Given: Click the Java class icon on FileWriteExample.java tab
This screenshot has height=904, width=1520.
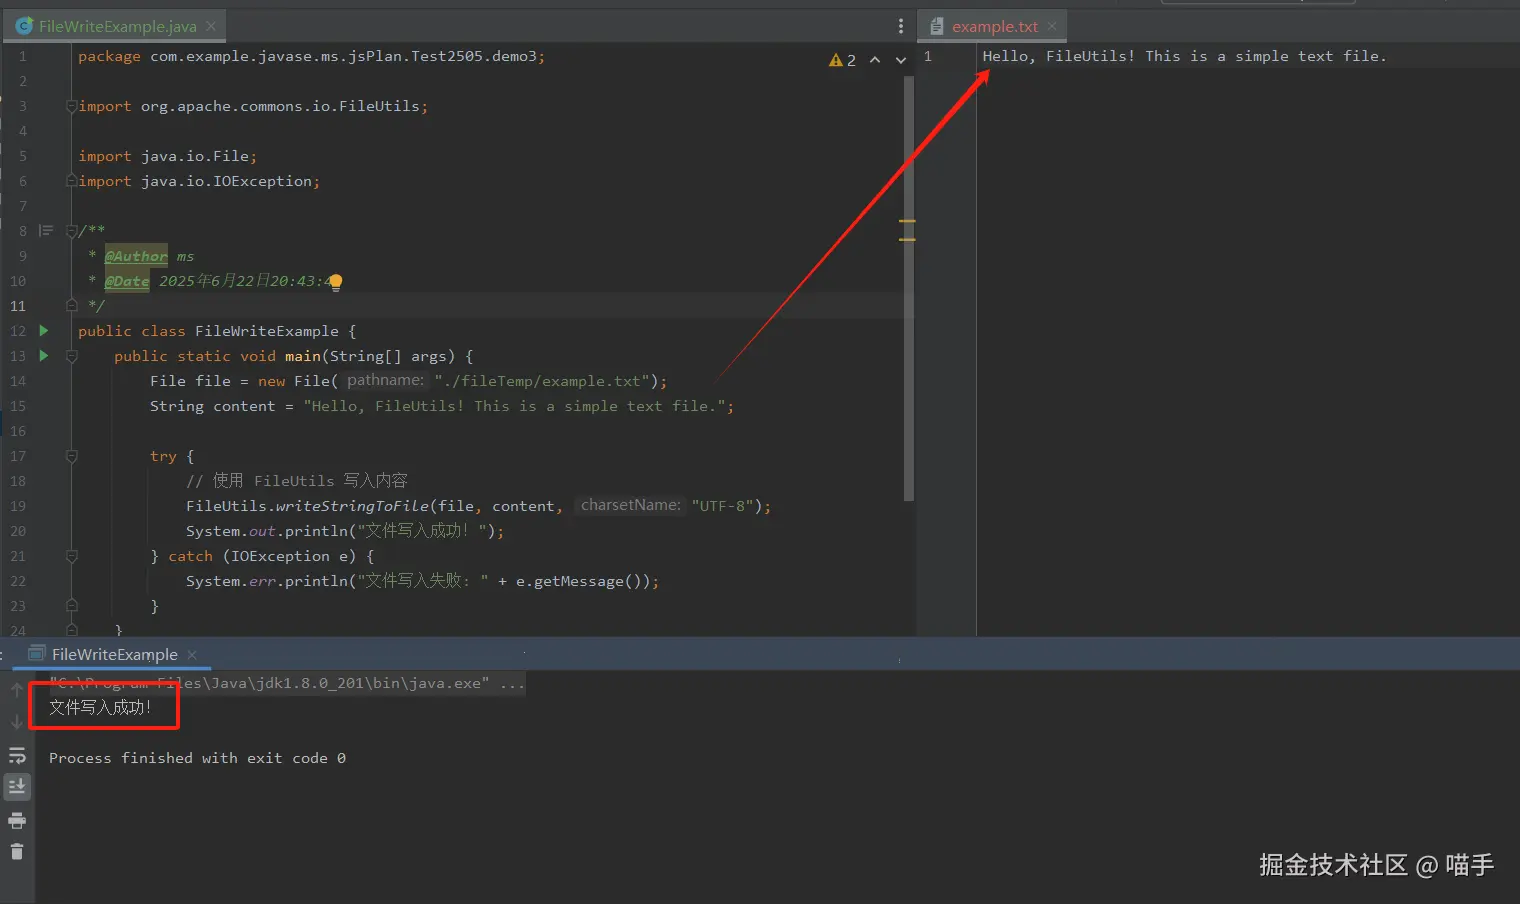Looking at the screenshot, I should pos(24,26).
